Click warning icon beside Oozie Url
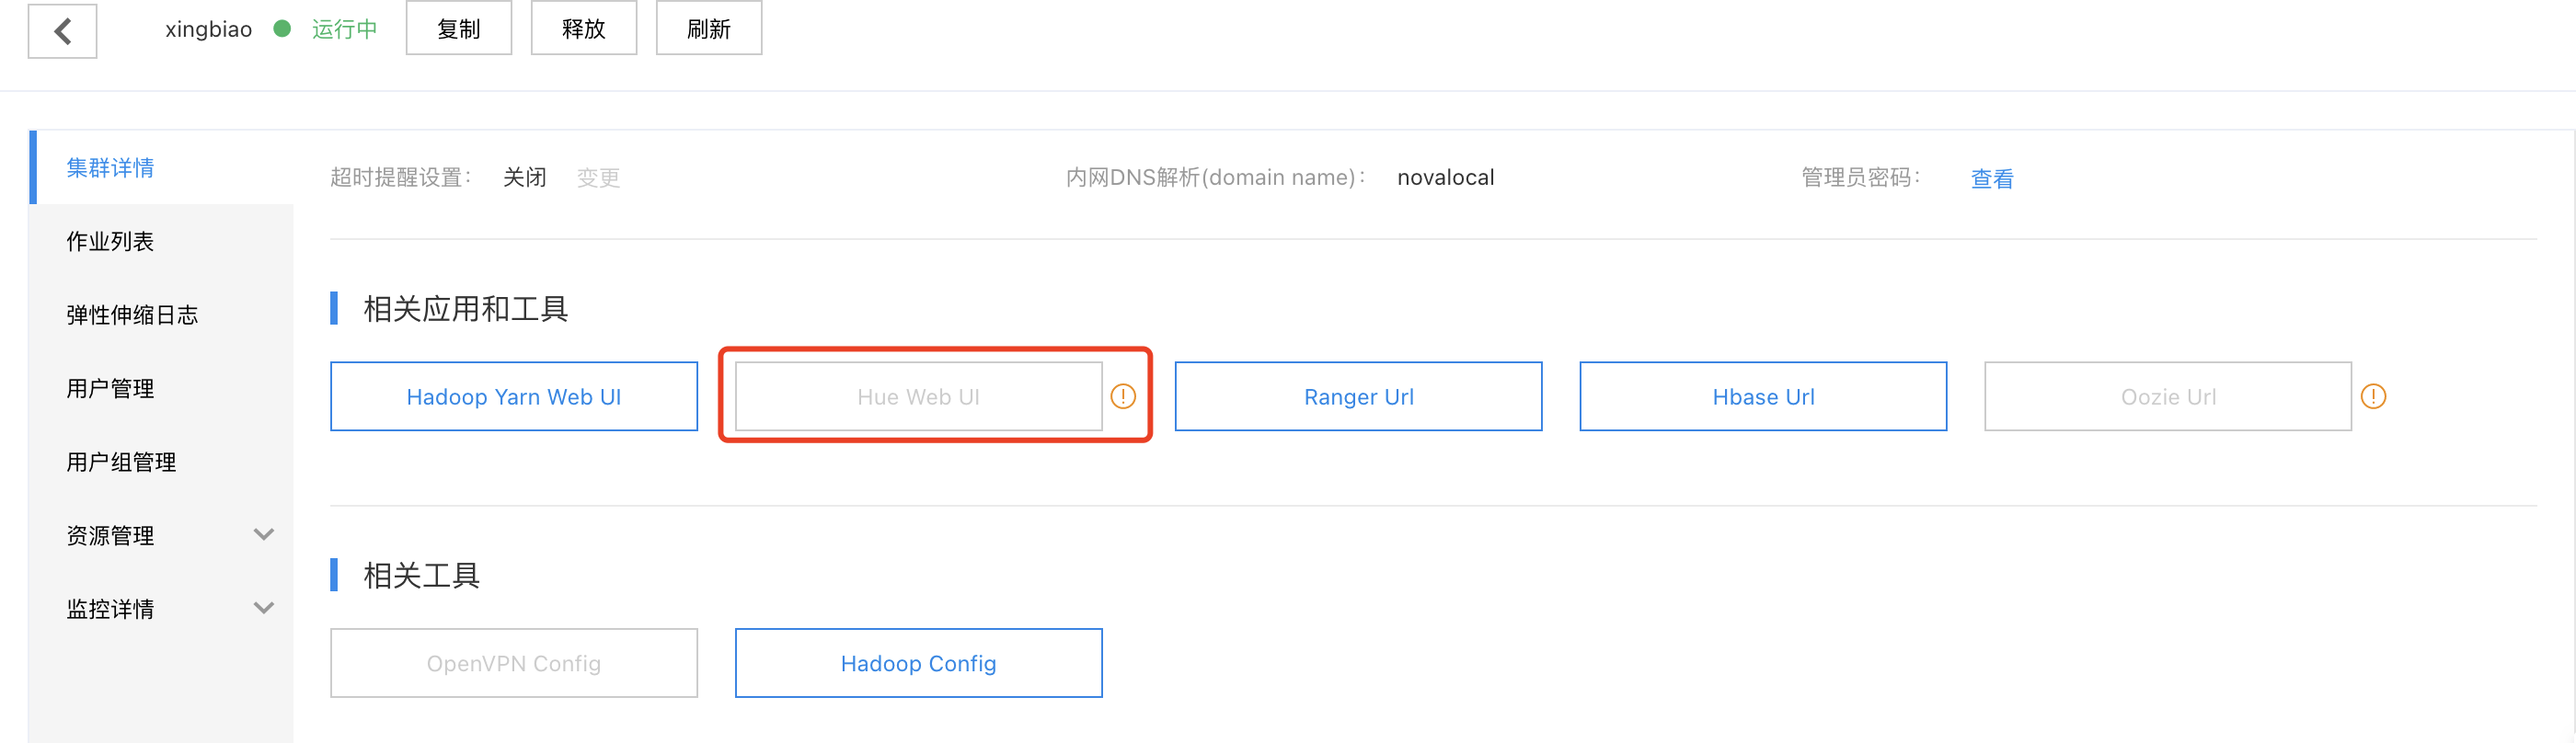Viewport: 2576px width, 743px height. pyautogui.click(x=2373, y=397)
